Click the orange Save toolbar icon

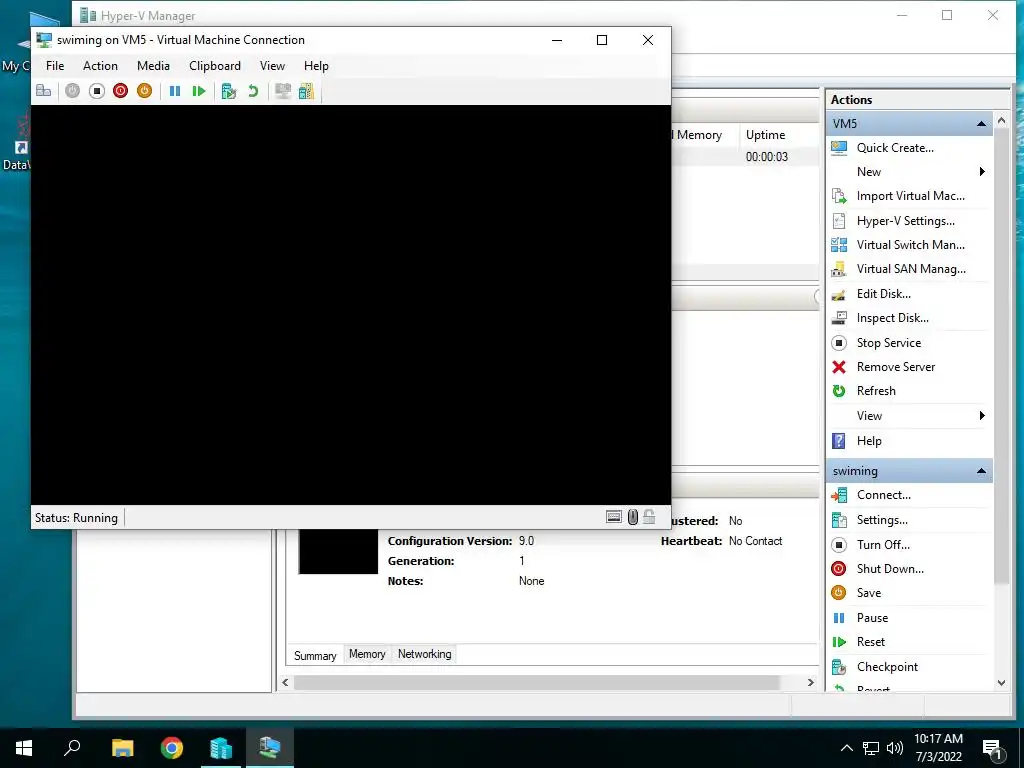[144, 91]
